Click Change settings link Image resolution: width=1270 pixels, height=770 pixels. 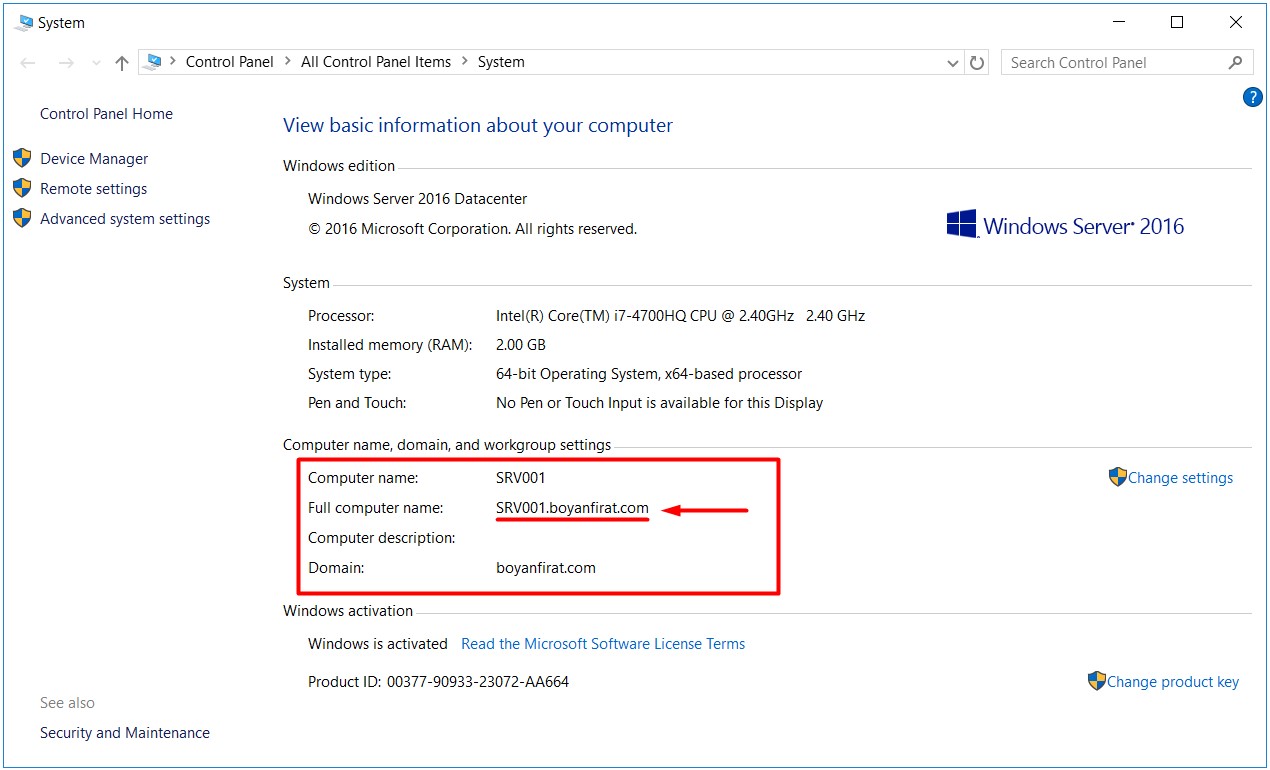[x=1180, y=478]
